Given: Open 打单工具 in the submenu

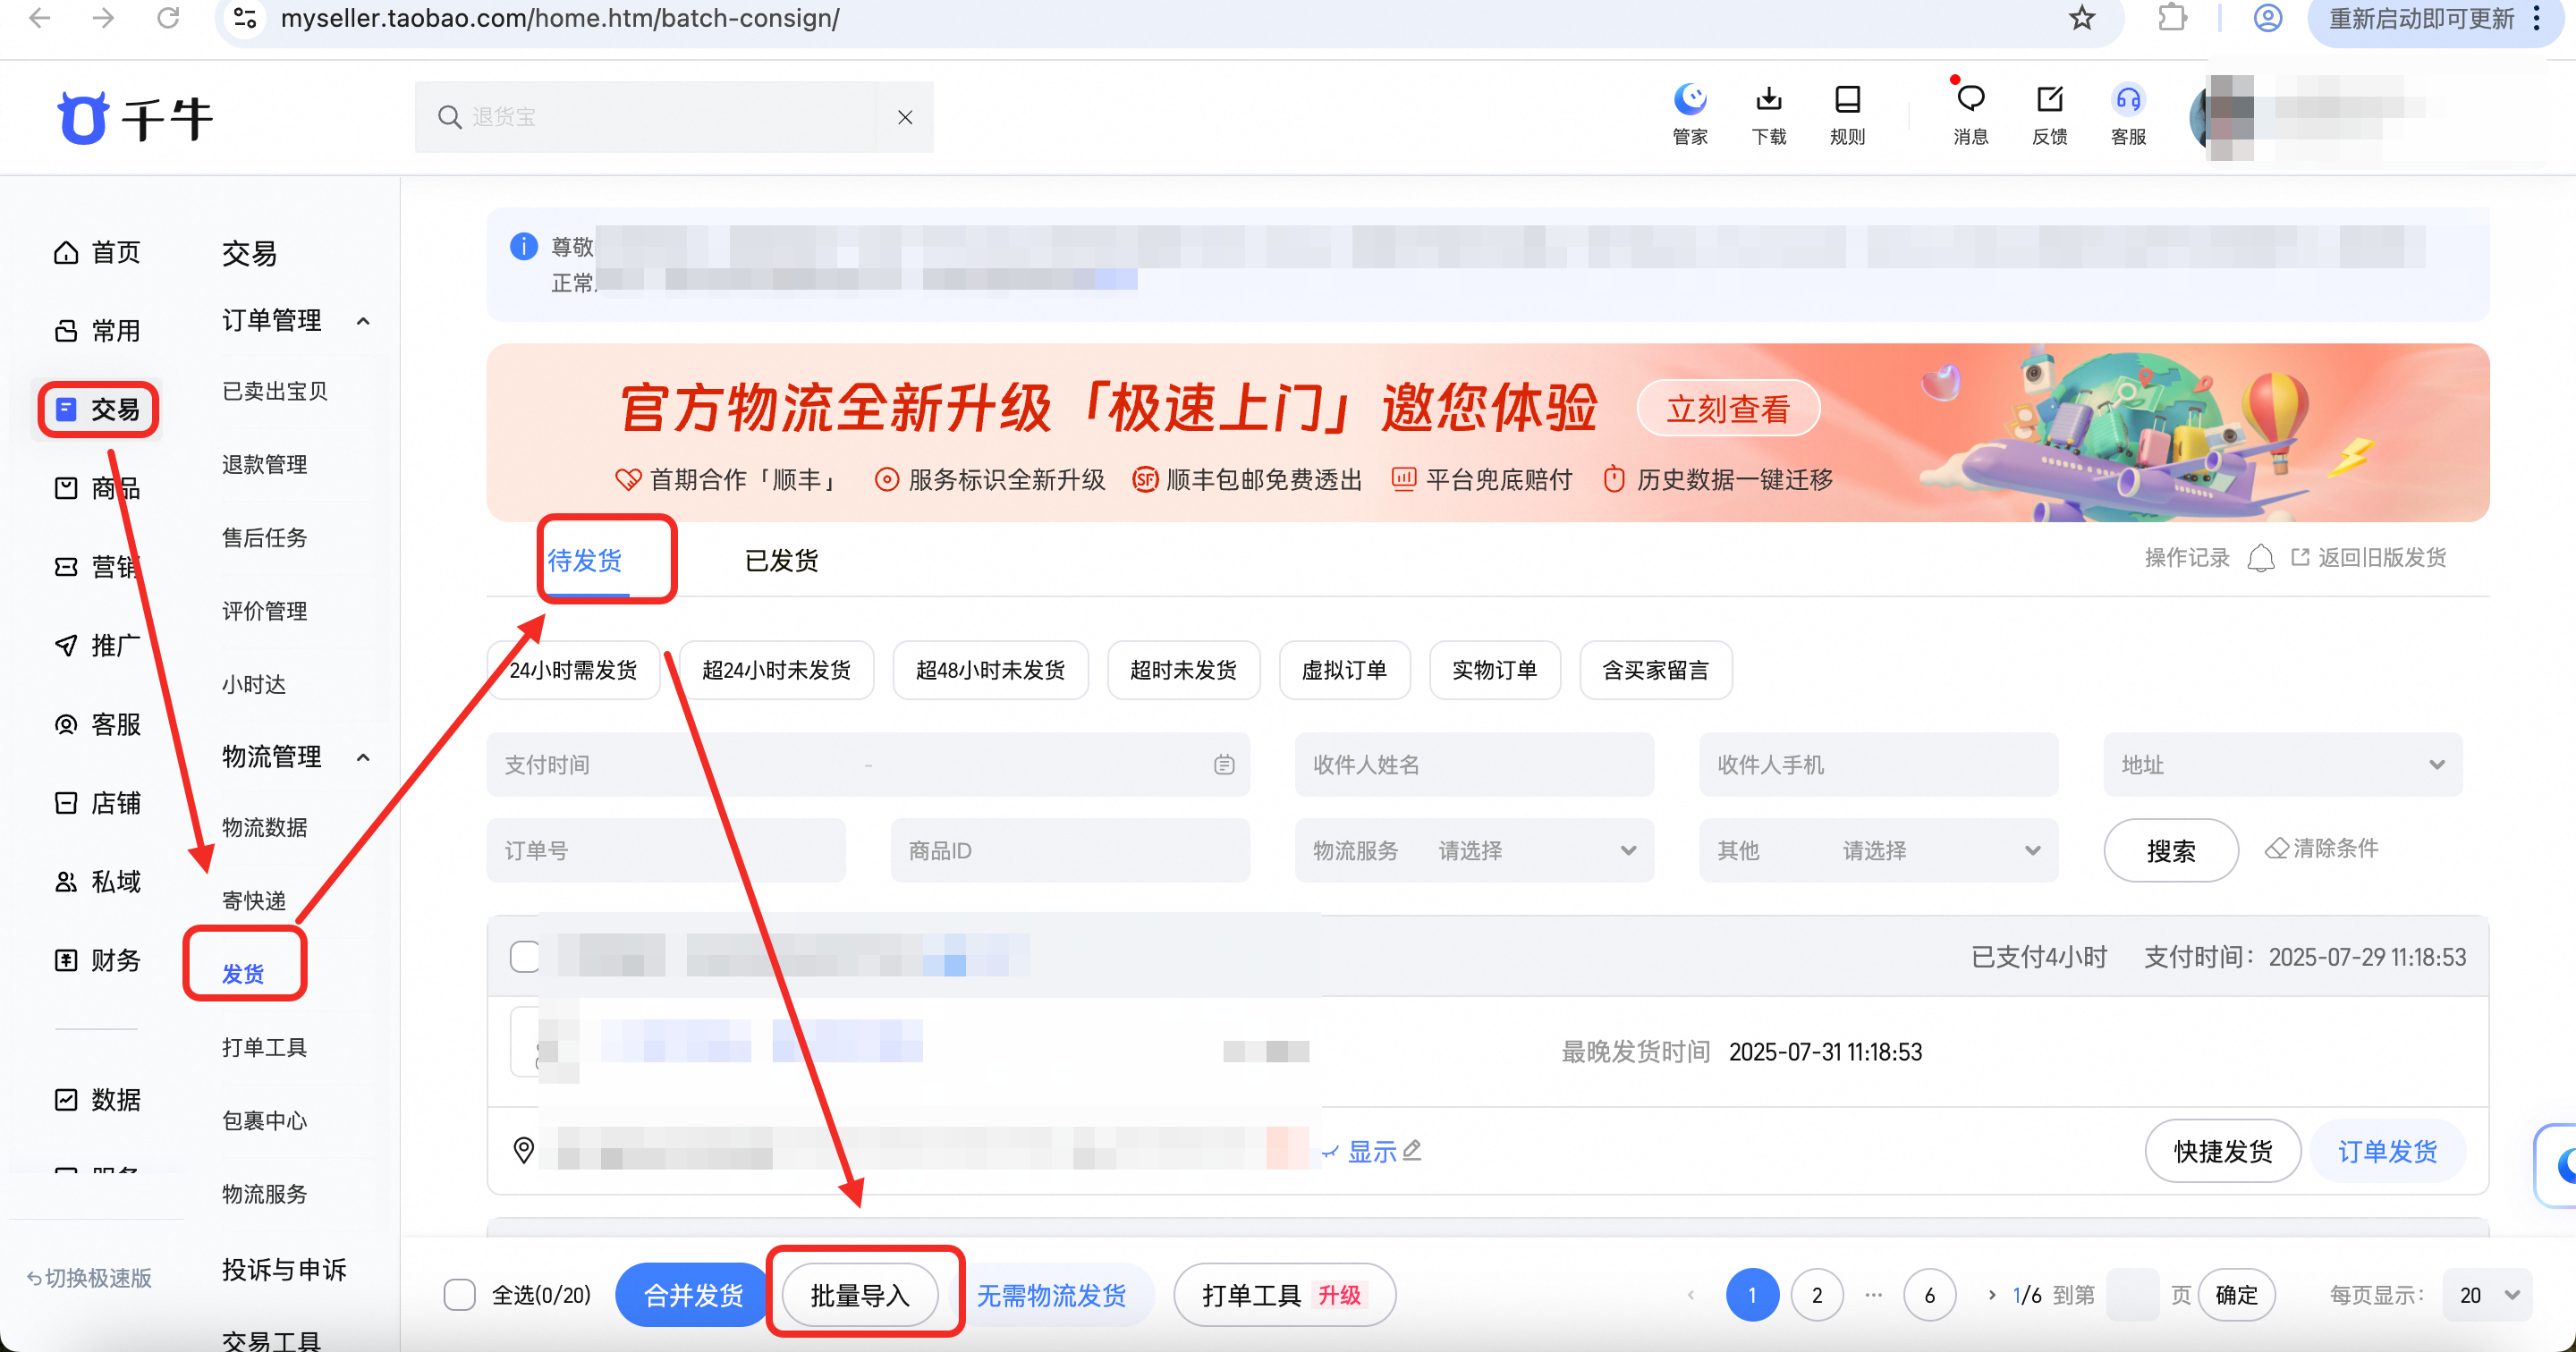Looking at the screenshot, I should 264,1047.
